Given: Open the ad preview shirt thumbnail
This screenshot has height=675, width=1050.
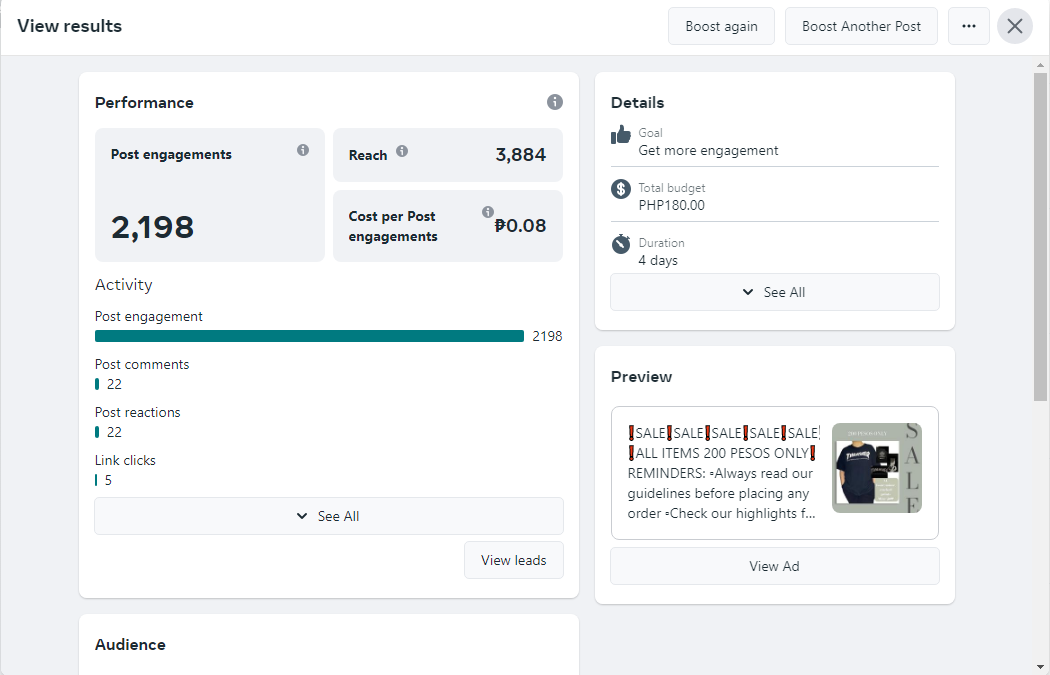Looking at the screenshot, I should coord(877,468).
